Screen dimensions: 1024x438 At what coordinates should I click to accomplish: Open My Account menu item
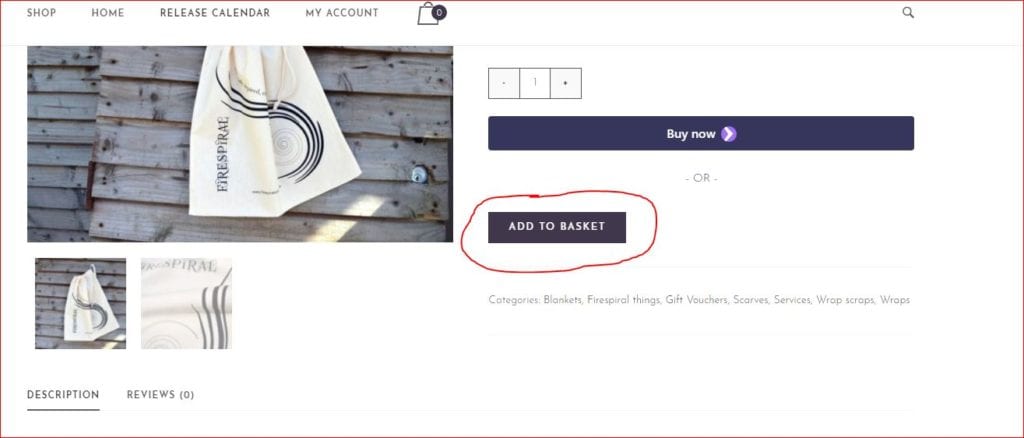point(342,13)
